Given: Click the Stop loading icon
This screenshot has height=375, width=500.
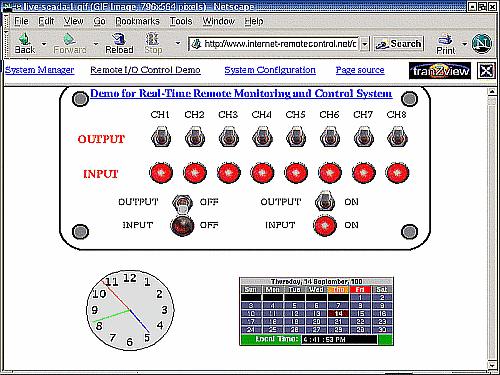Looking at the screenshot, I should [153, 43].
